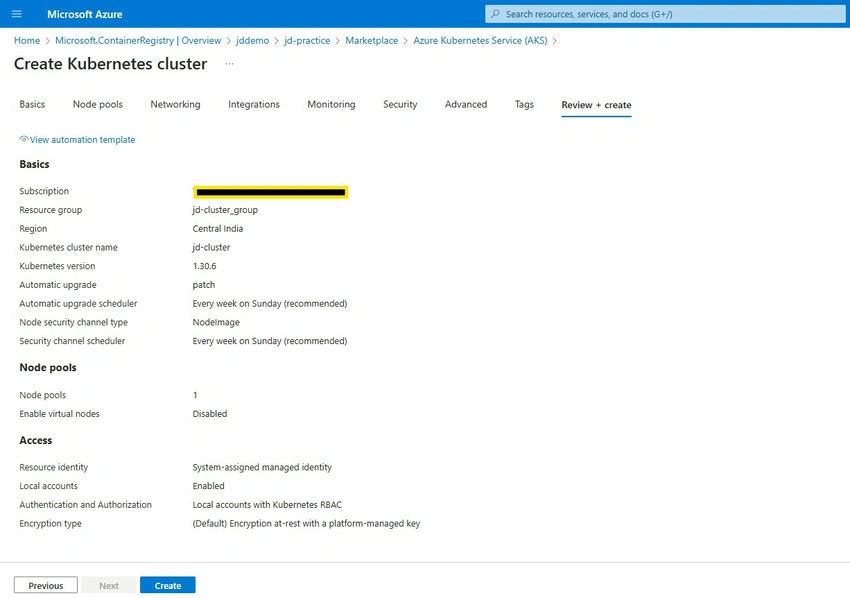Click the search magnifier icon

click(x=495, y=14)
